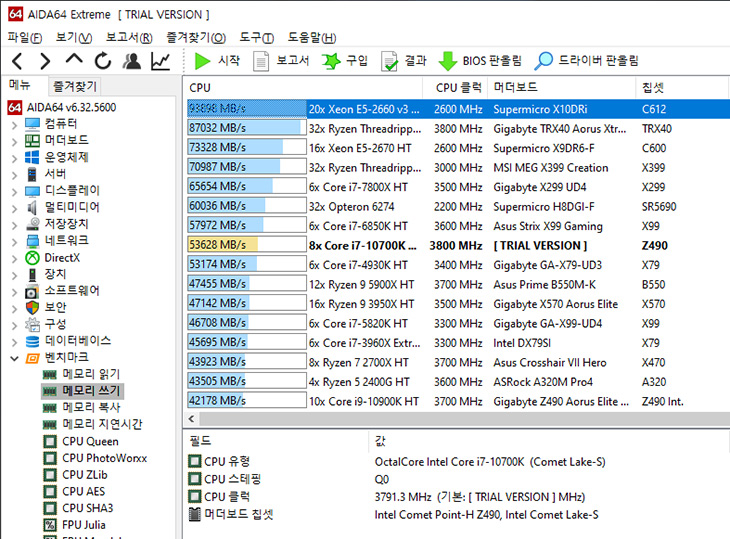Select 마더보드 icon in sidebar tree

click(x=33, y=141)
